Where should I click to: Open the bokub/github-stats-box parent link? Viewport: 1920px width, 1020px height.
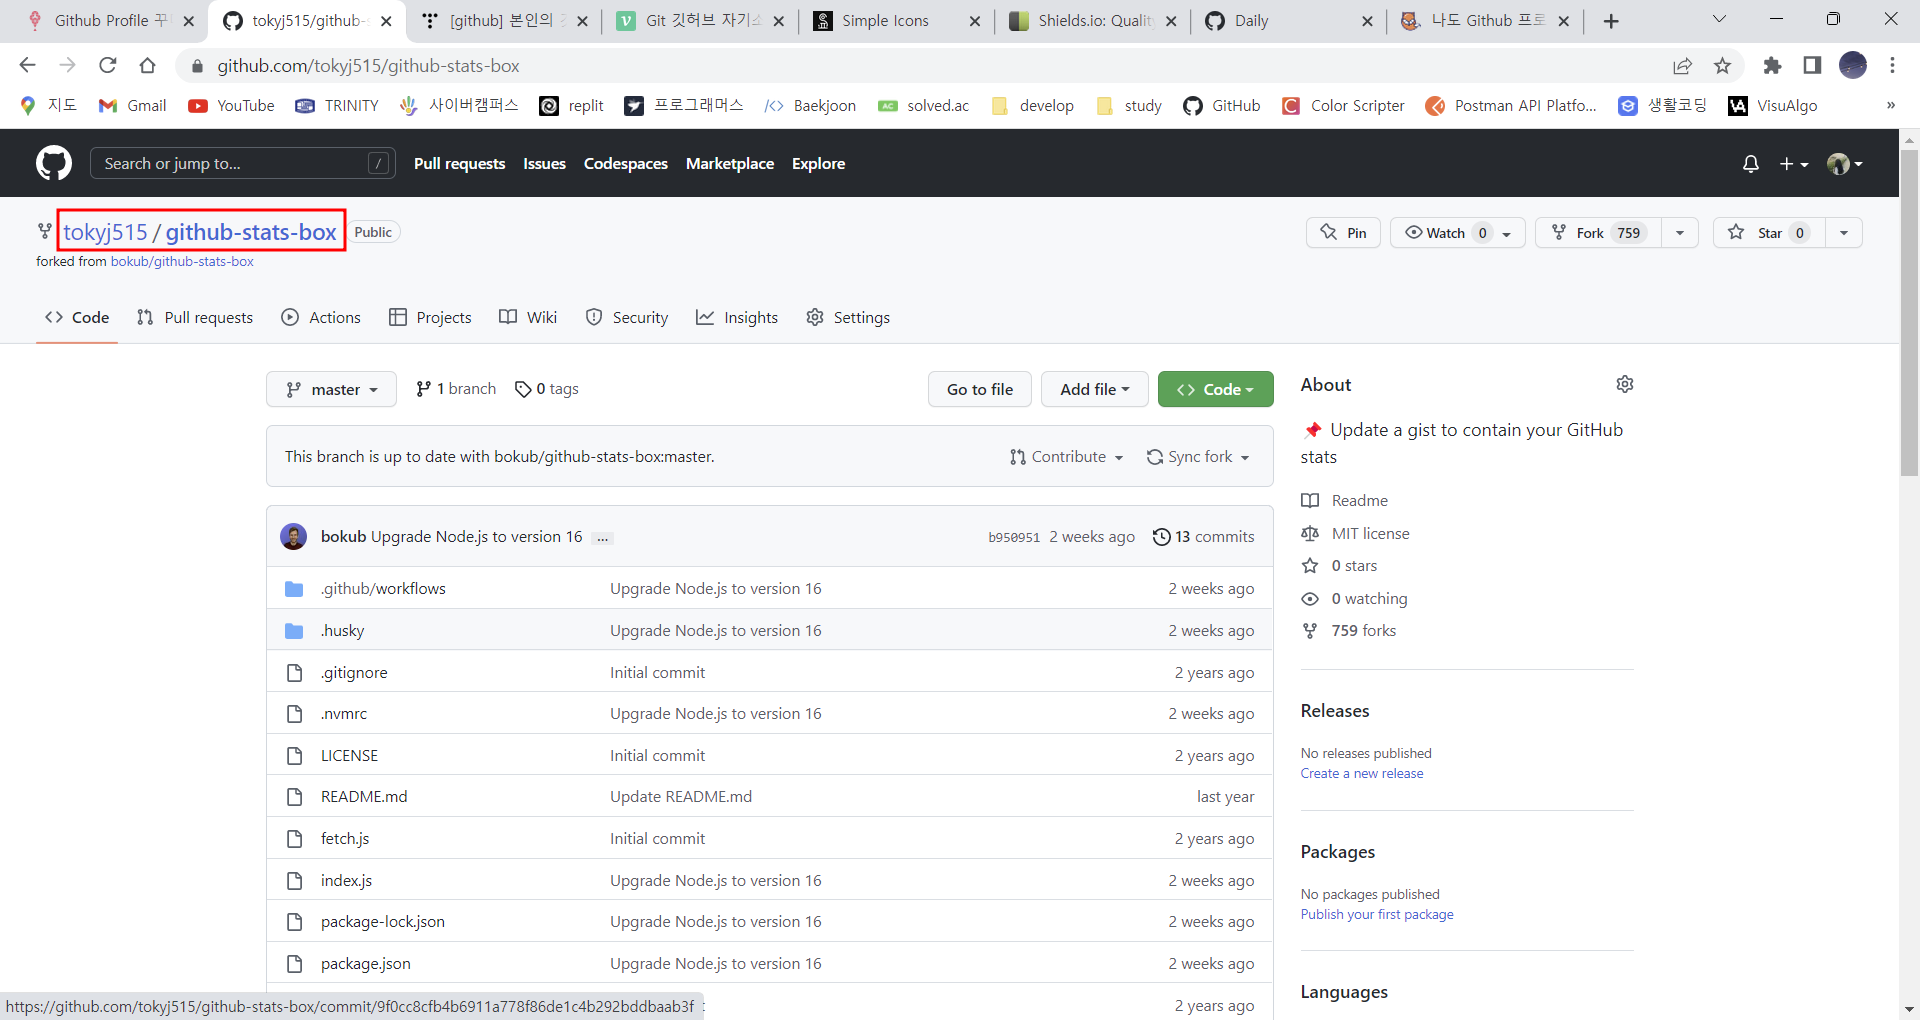[182, 262]
